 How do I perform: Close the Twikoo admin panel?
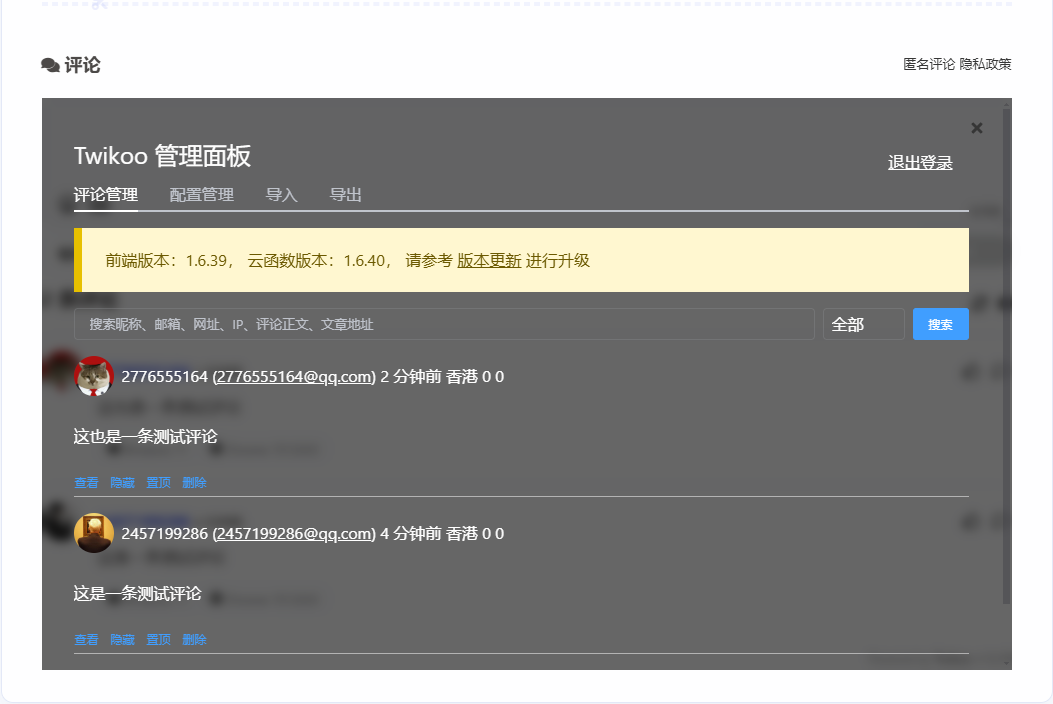pos(976,128)
